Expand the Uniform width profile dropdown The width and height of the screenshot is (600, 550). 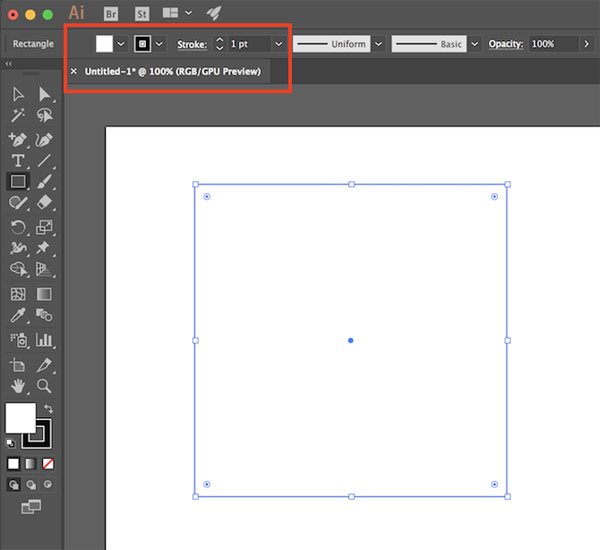(x=378, y=44)
